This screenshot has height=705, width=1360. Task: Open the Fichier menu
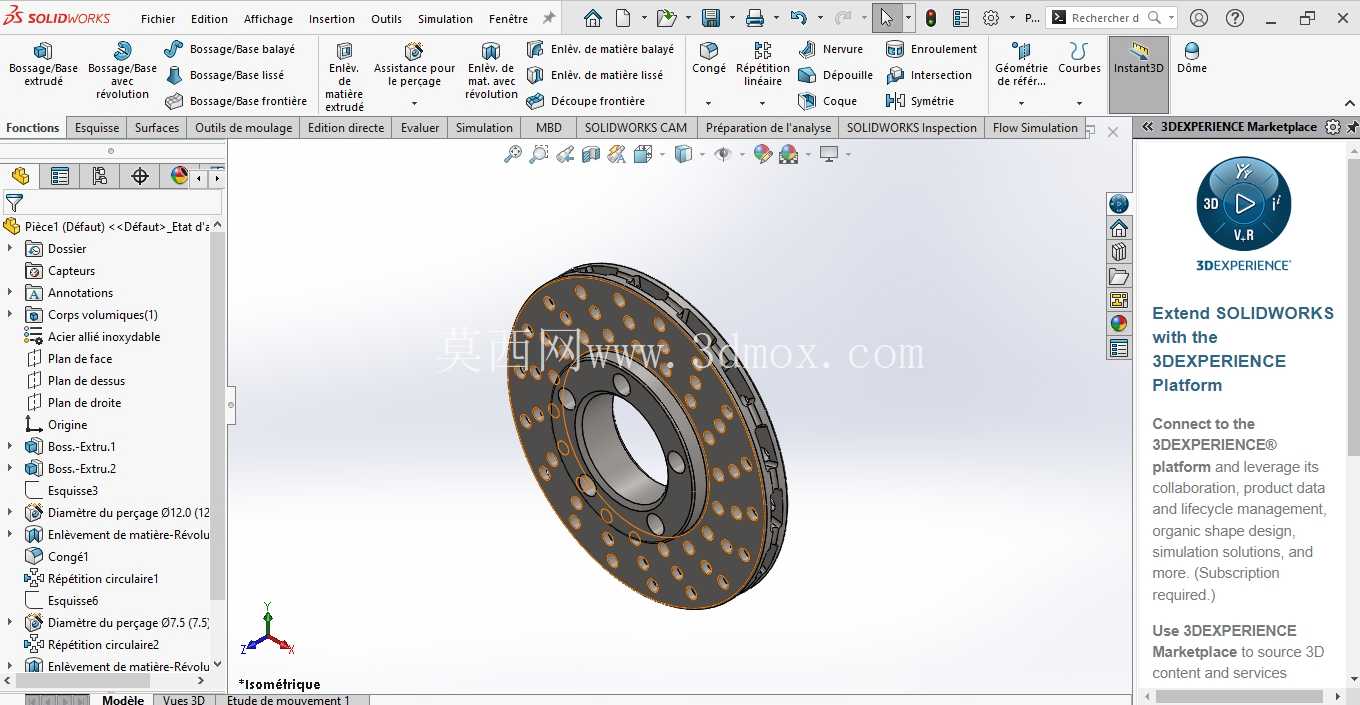click(158, 19)
